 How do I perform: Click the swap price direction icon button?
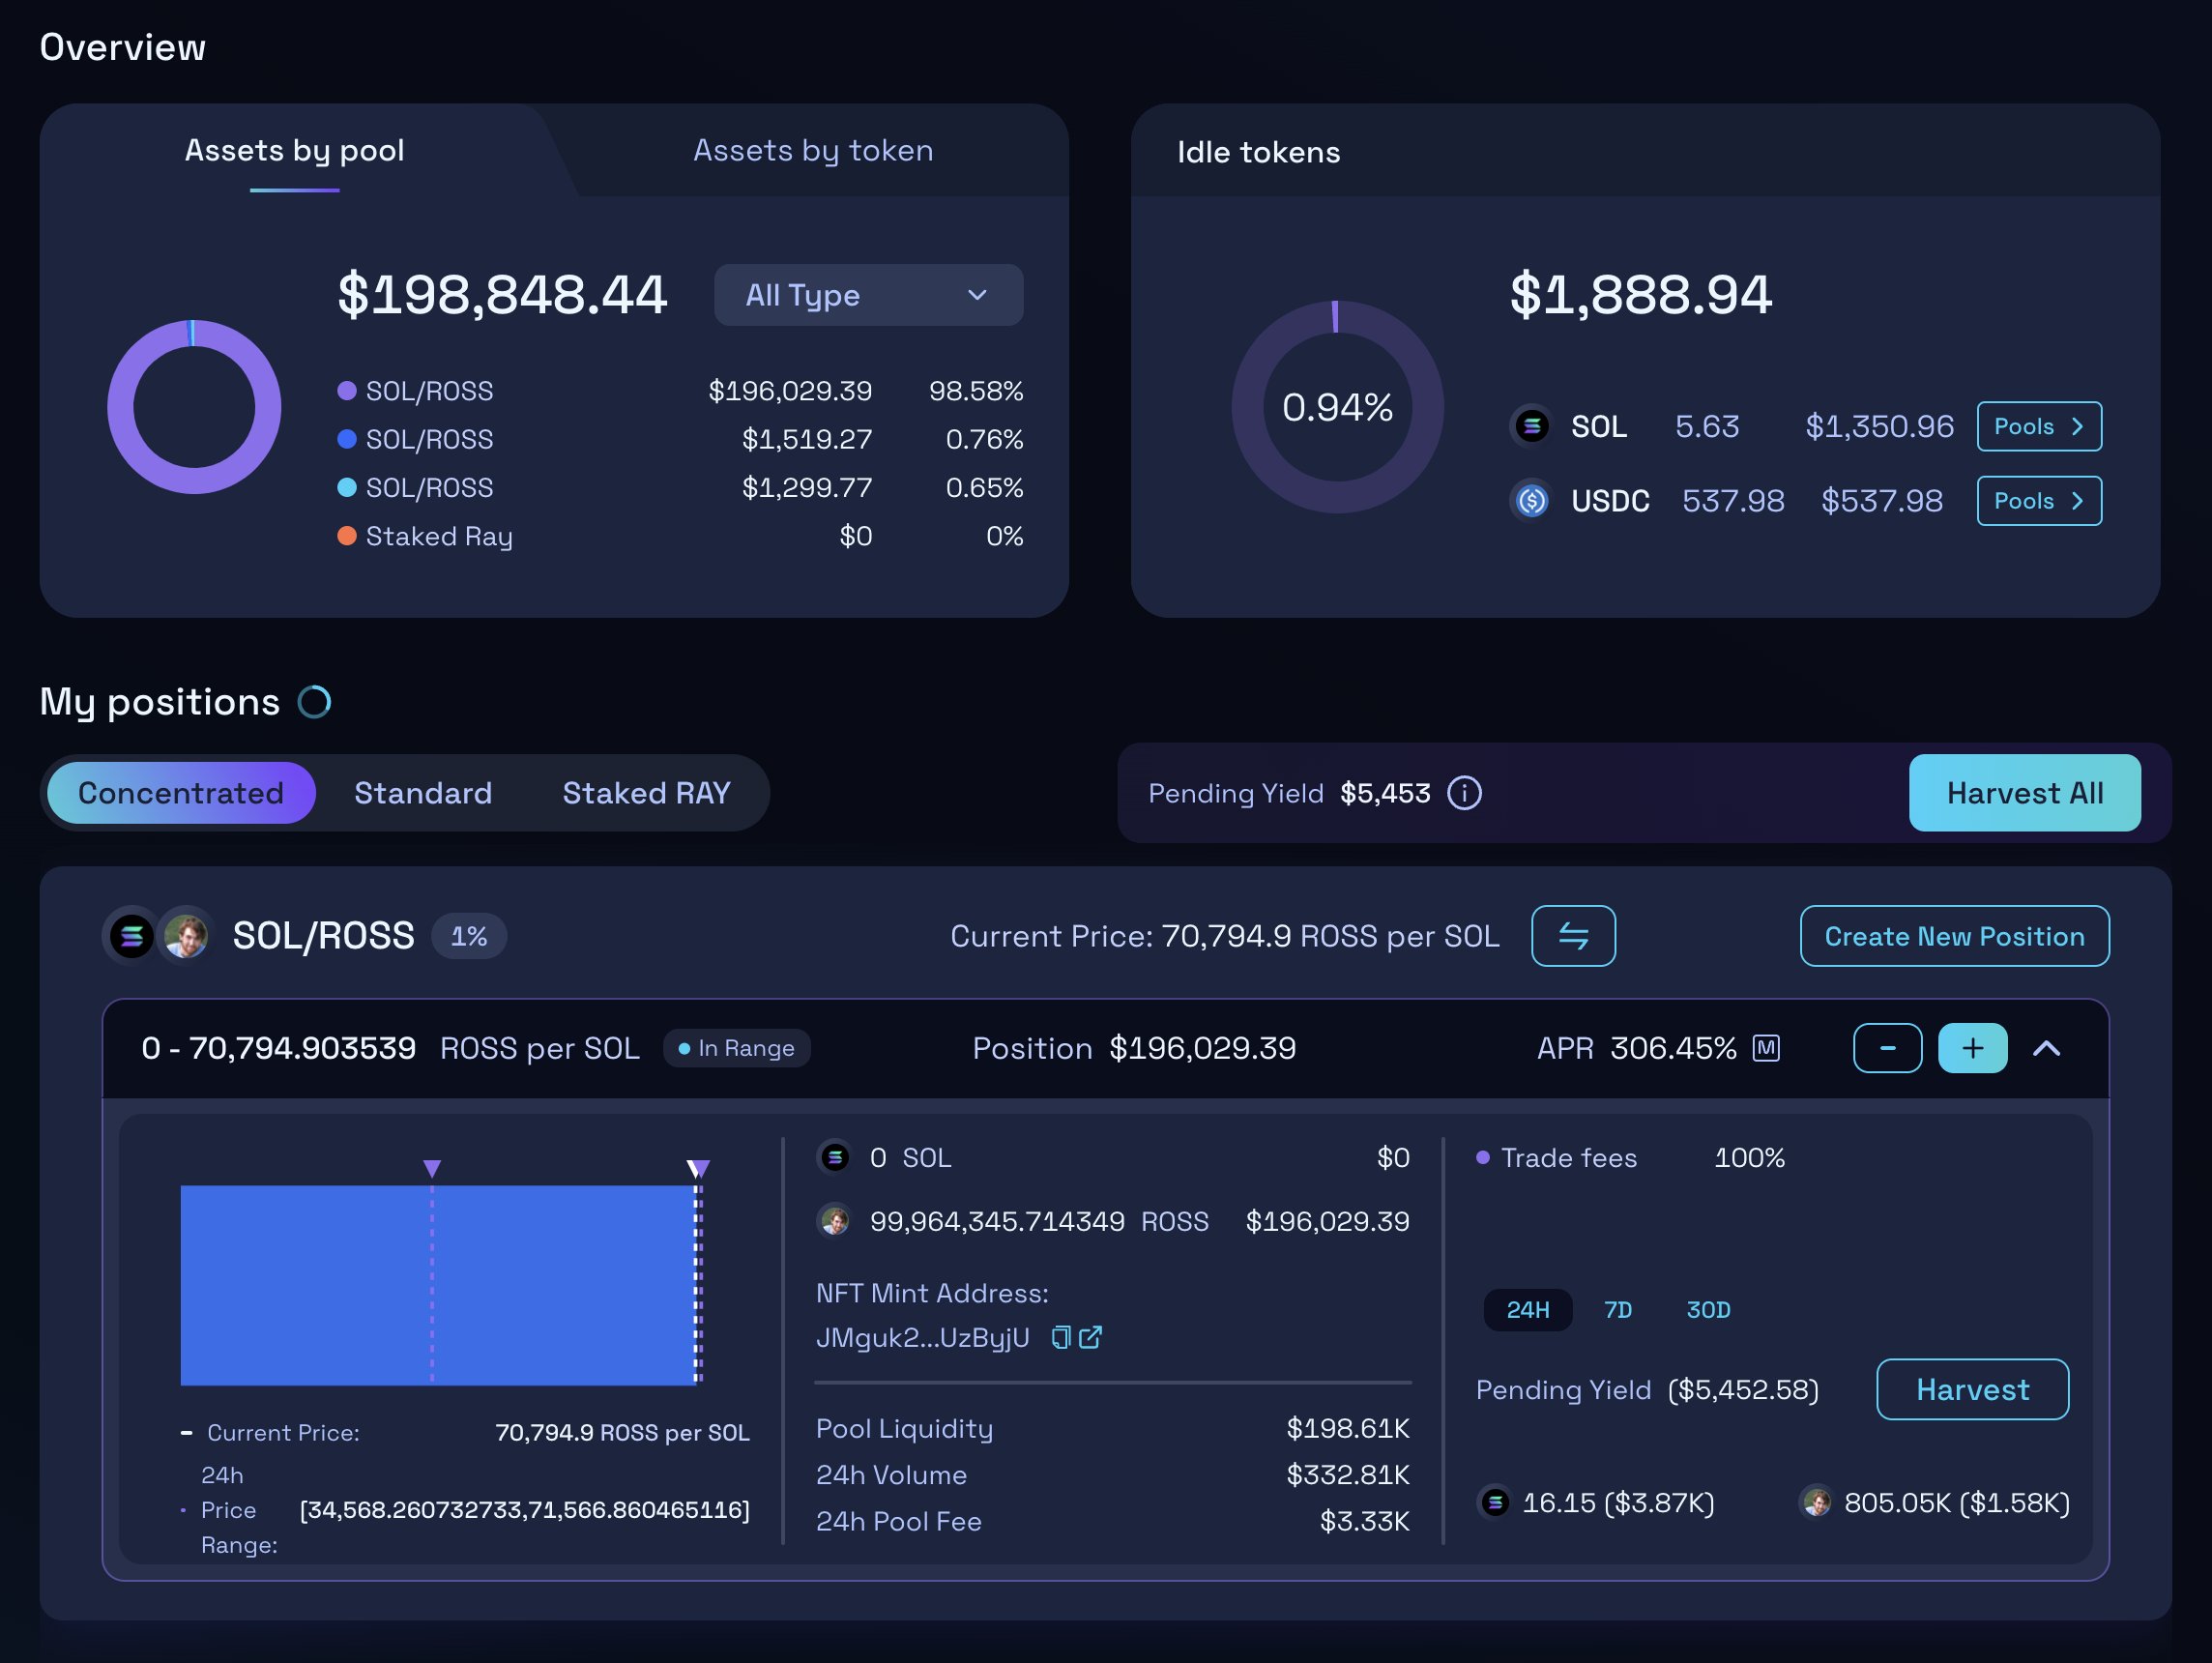[x=1573, y=936]
